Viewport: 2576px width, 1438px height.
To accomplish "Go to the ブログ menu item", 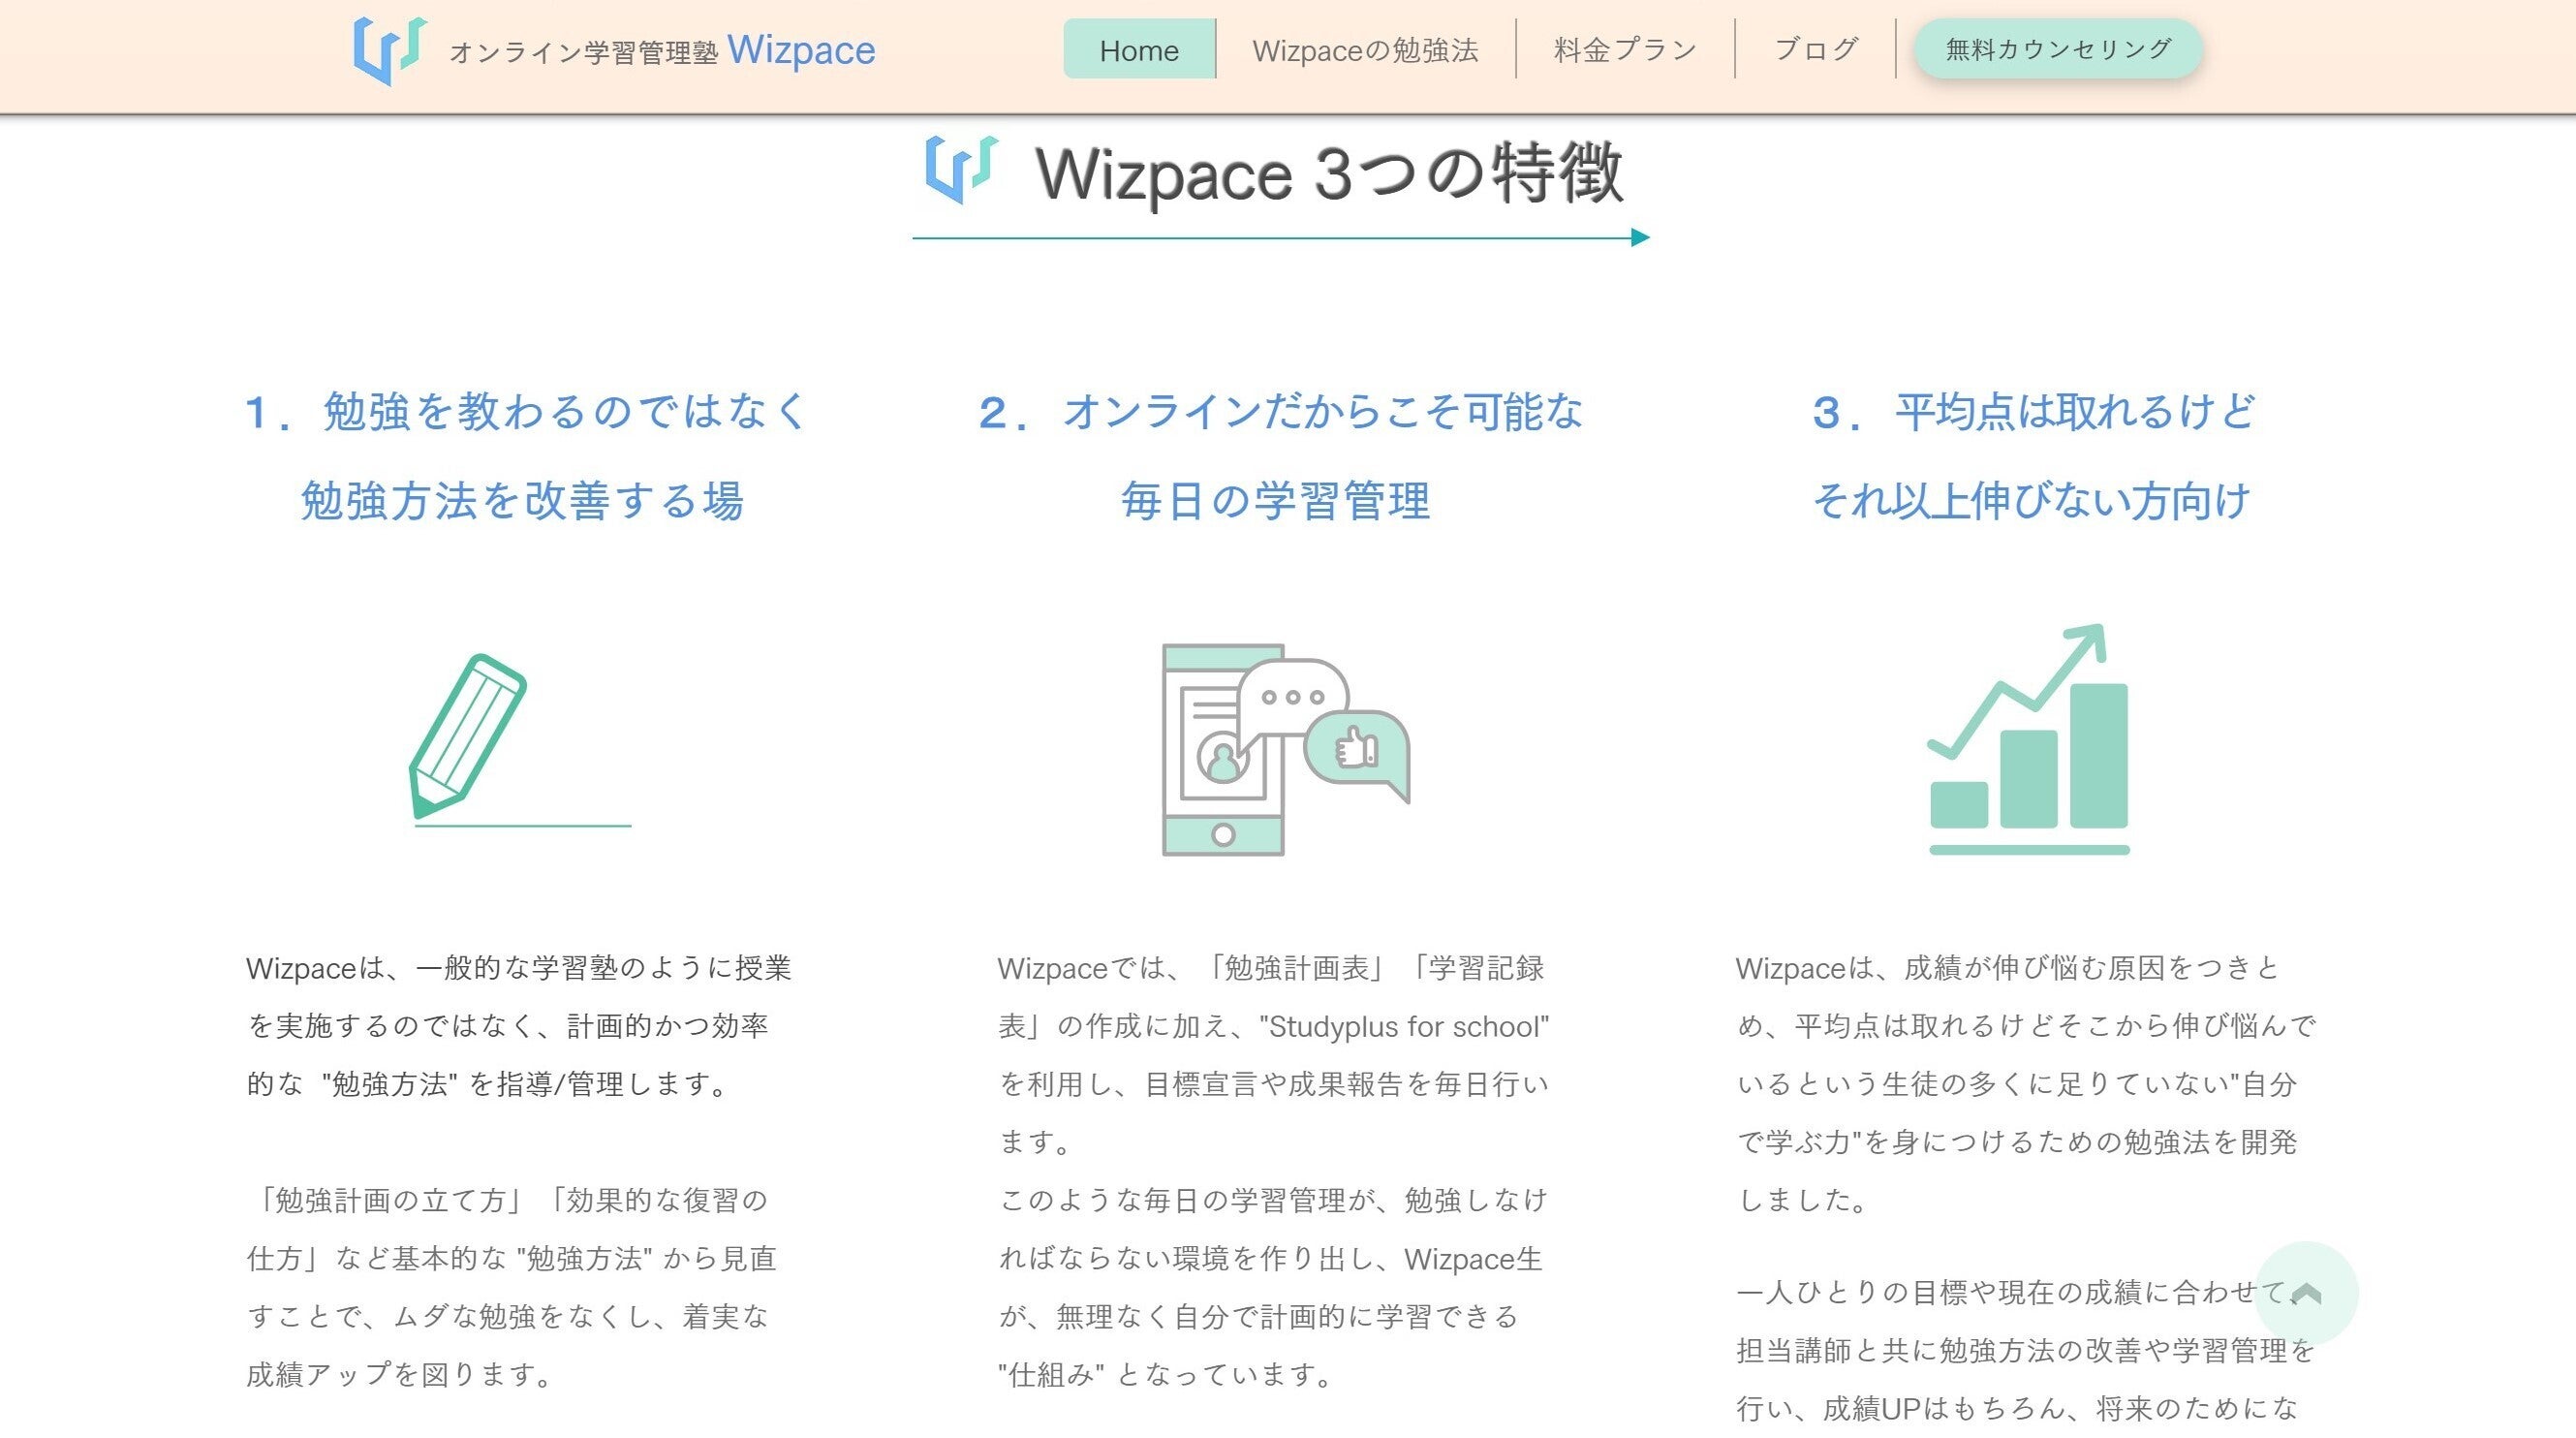I will (x=1815, y=50).
